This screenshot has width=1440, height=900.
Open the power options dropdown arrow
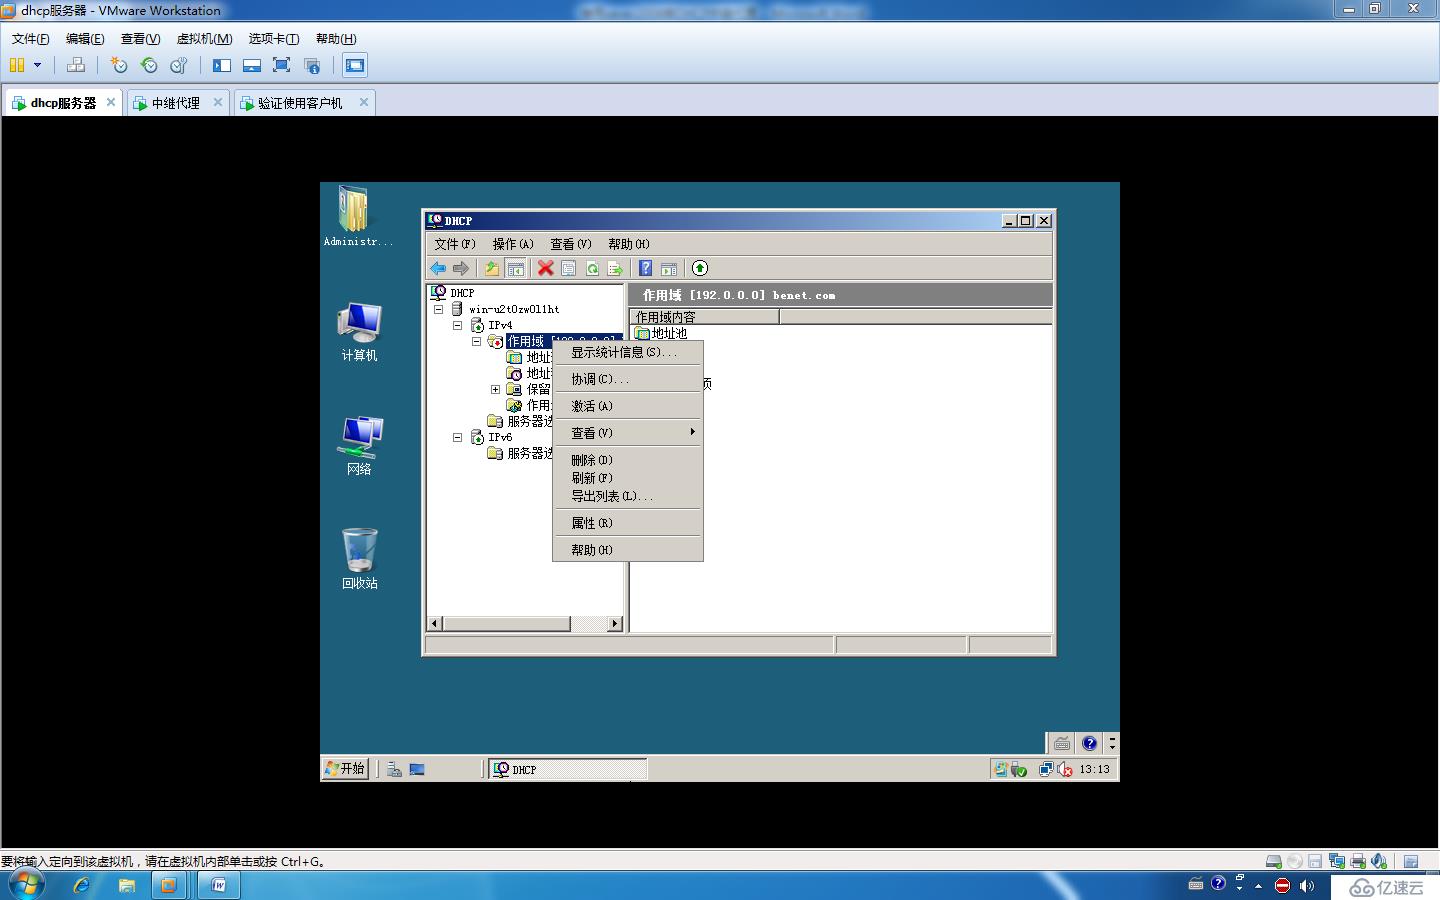click(x=38, y=65)
